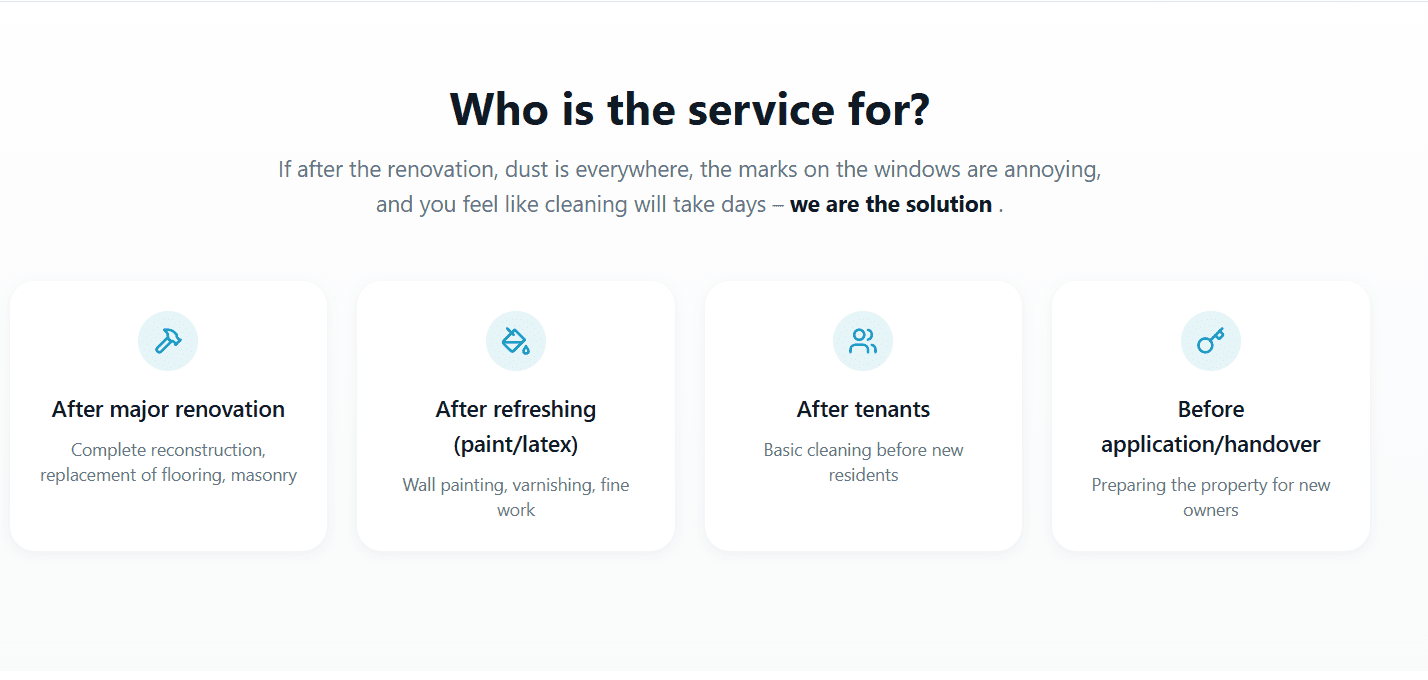The width and height of the screenshot is (1428, 680).
Task: Click 'Complete reconstruction, replacement of flooring' text
Action: pos(168,462)
